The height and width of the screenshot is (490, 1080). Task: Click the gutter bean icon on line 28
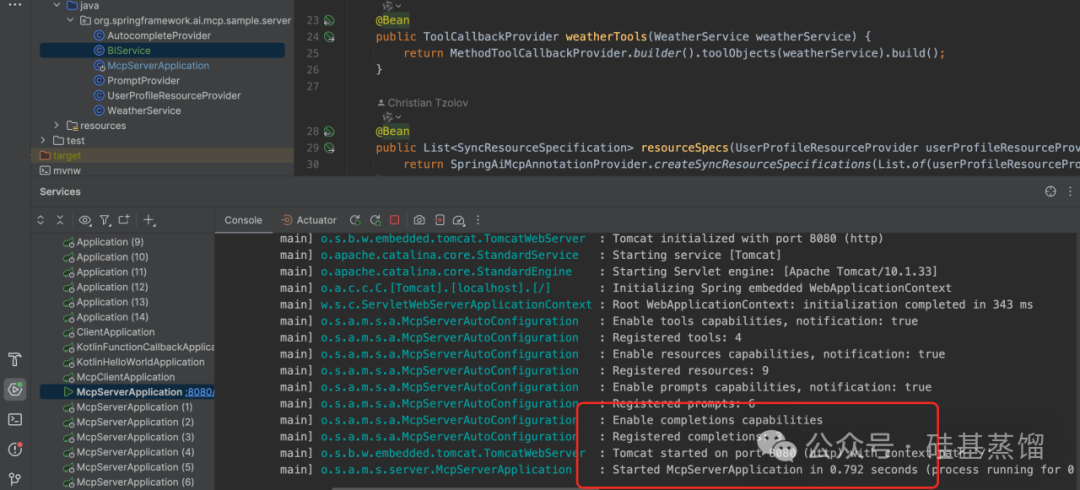329,131
